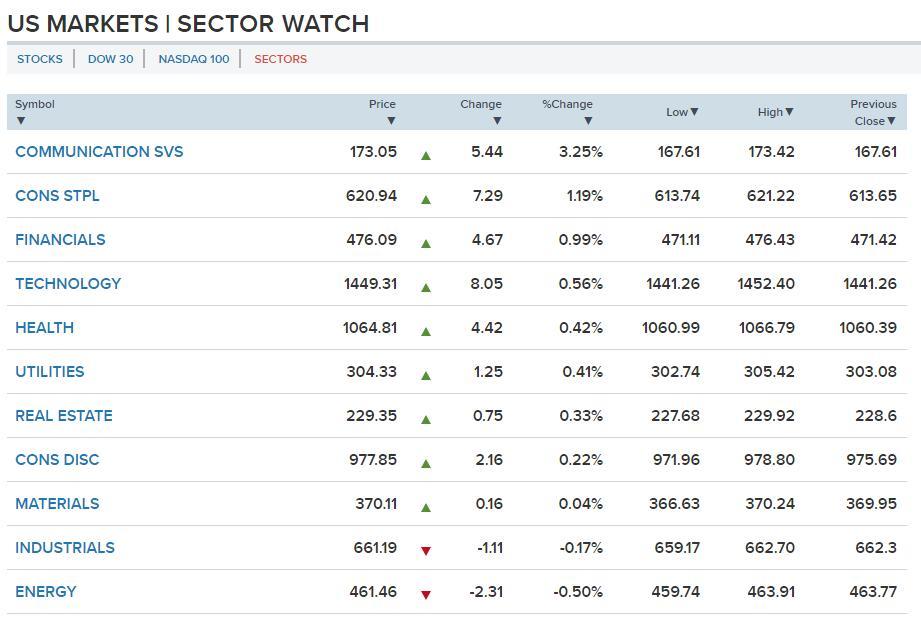Image resolution: width=921 pixels, height=626 pixels.
Task: Click the red down arrow for Industrials
Action: [x=426, y=550]
